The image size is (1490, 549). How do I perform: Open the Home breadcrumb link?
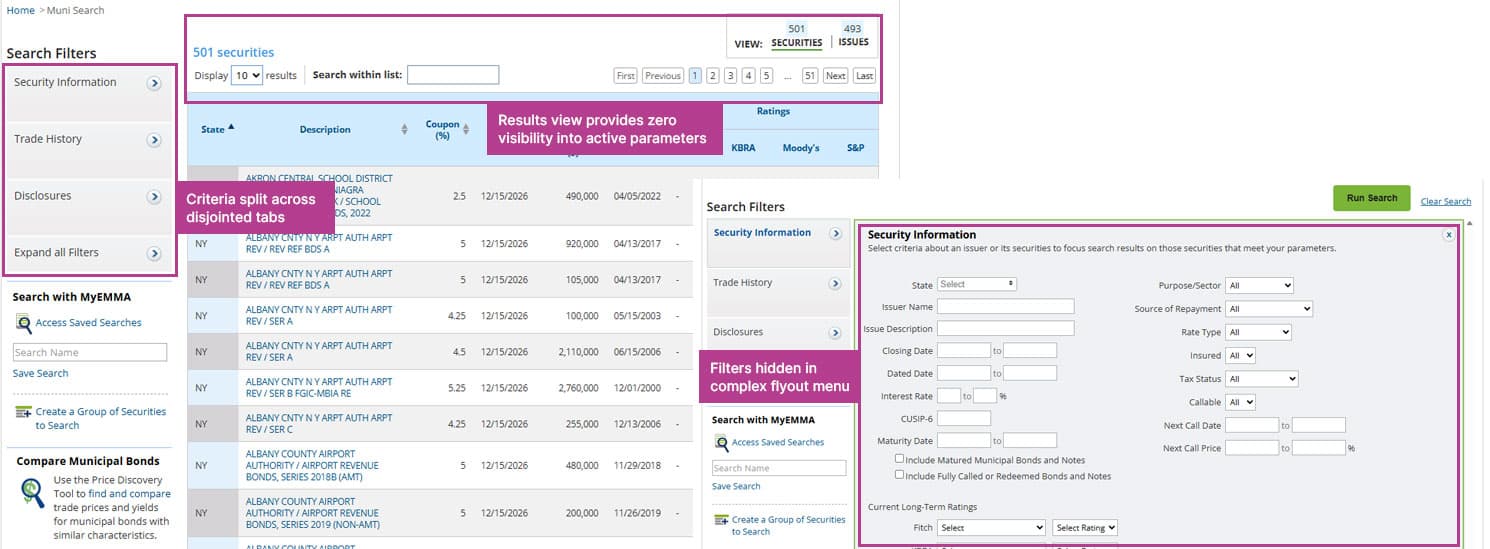pos(20,10)
